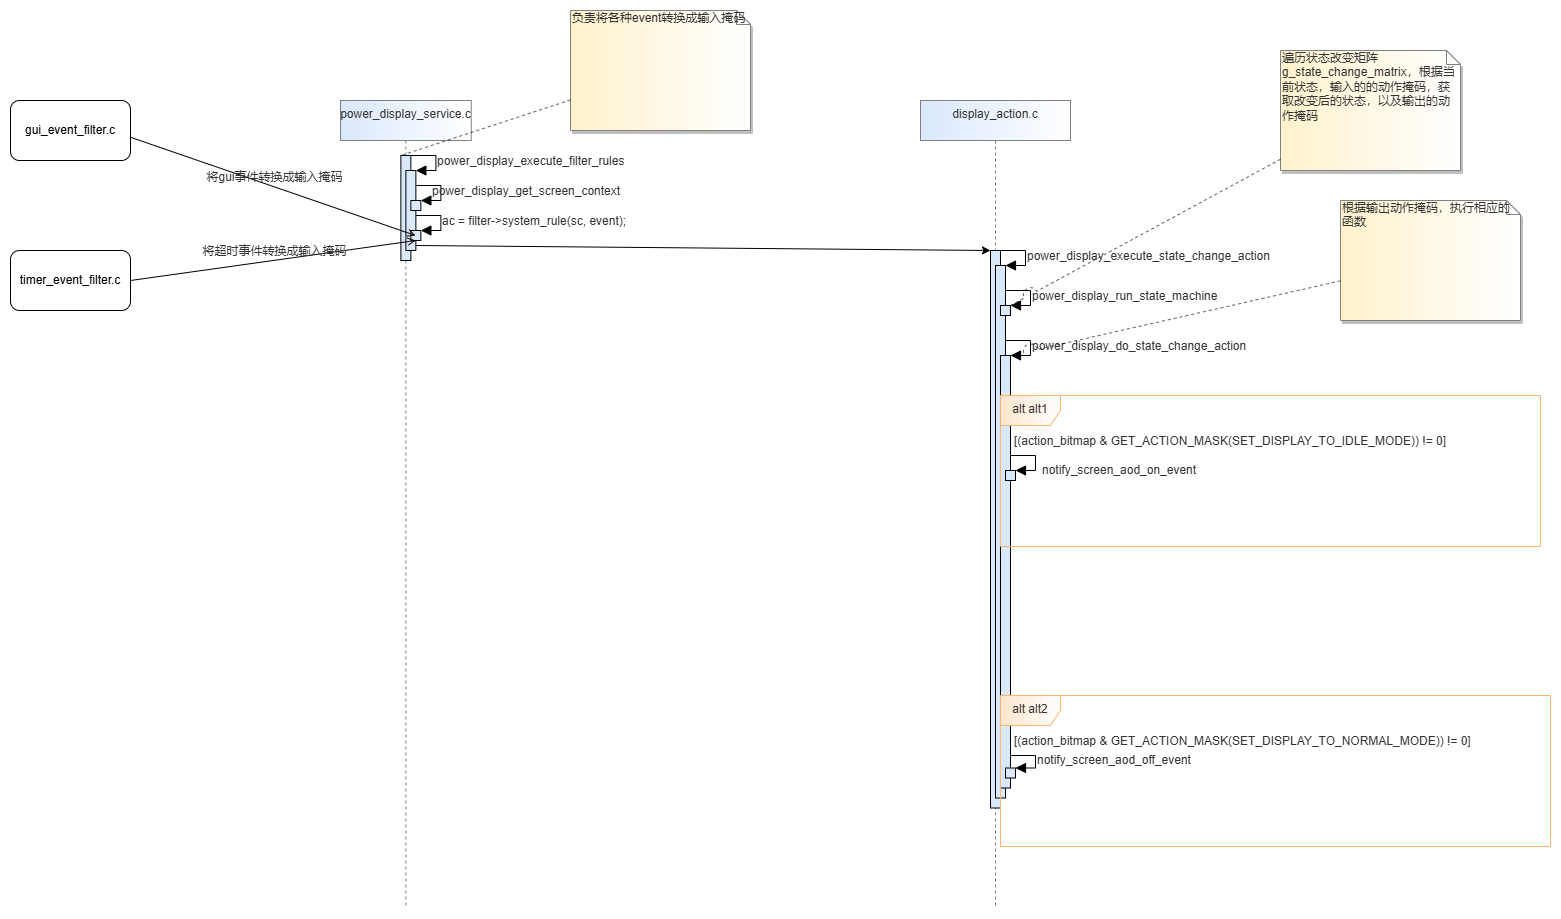Select the note above power_display_service.c
Screen dimensions: 1561x919
pyautogui.click(x=660, y=70)
